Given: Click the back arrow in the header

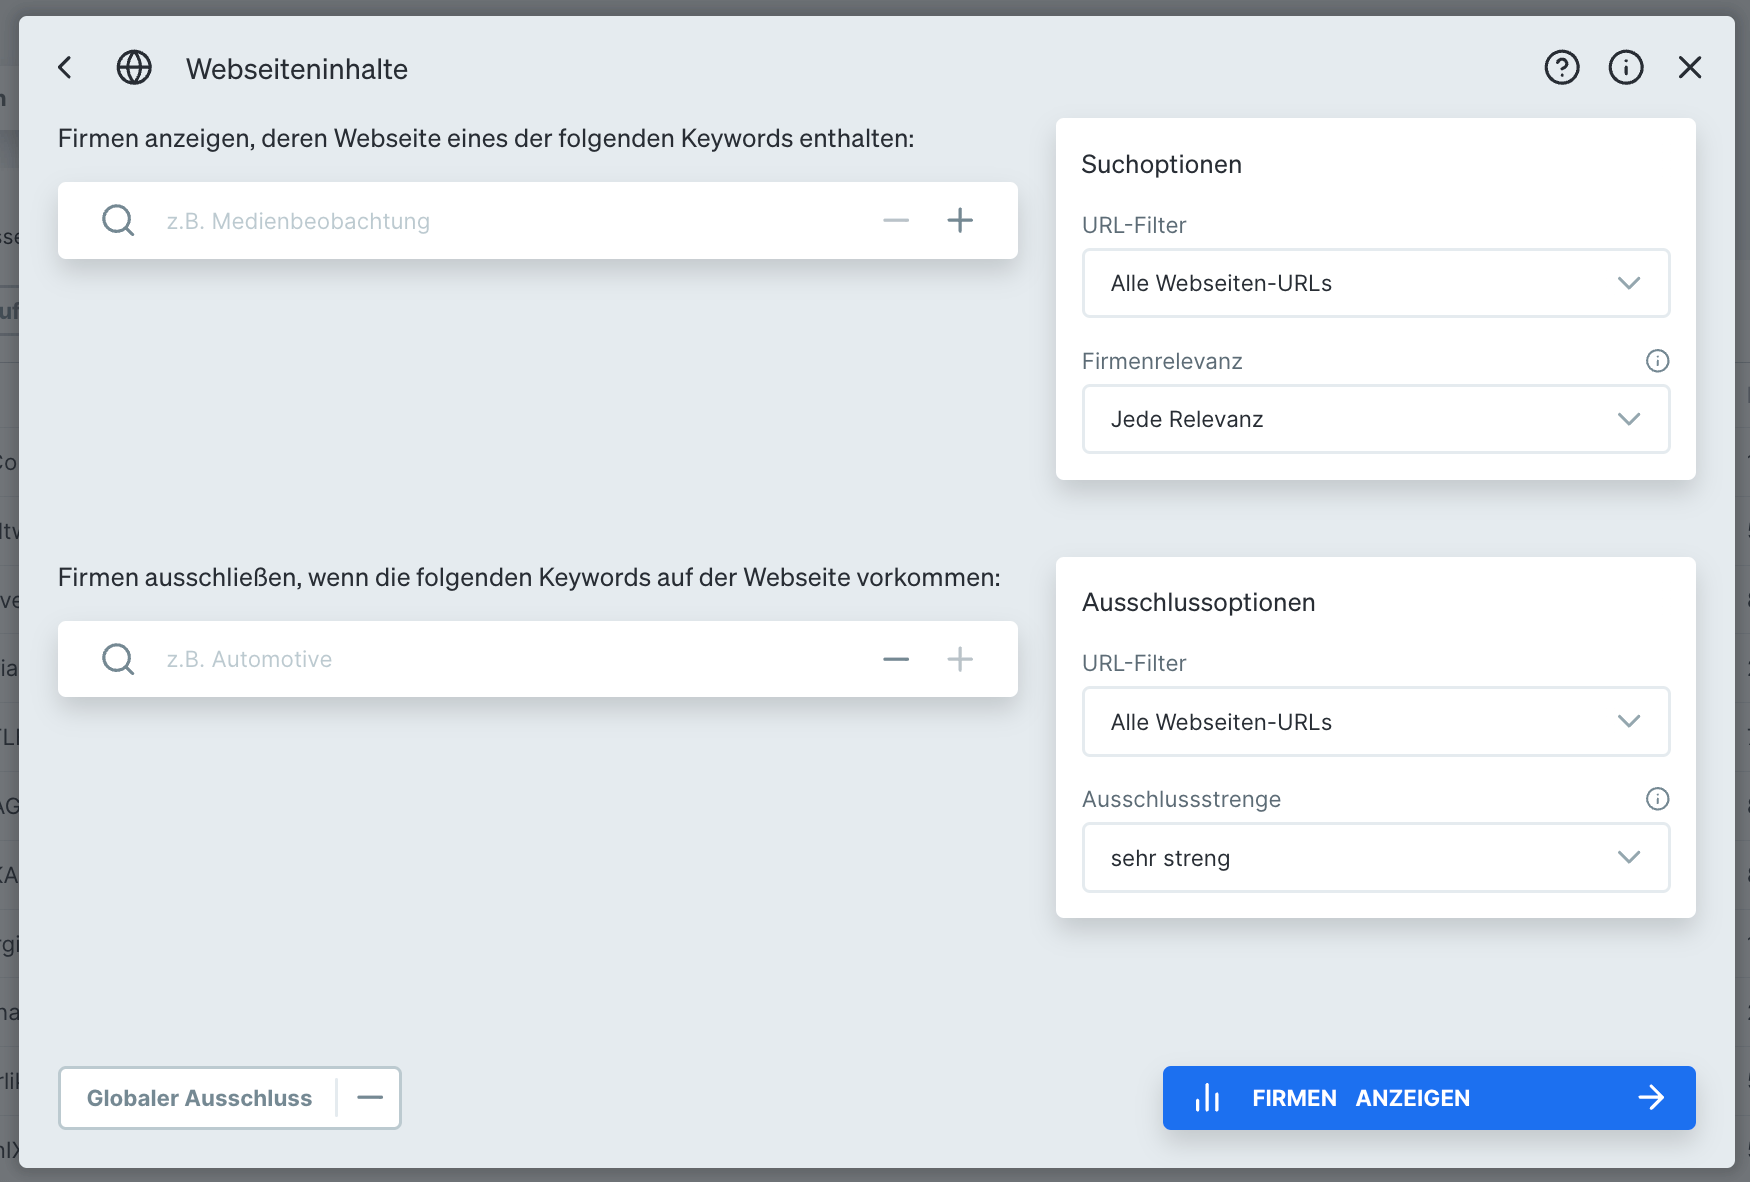Looking at the screenshot, I should [64, 68].
